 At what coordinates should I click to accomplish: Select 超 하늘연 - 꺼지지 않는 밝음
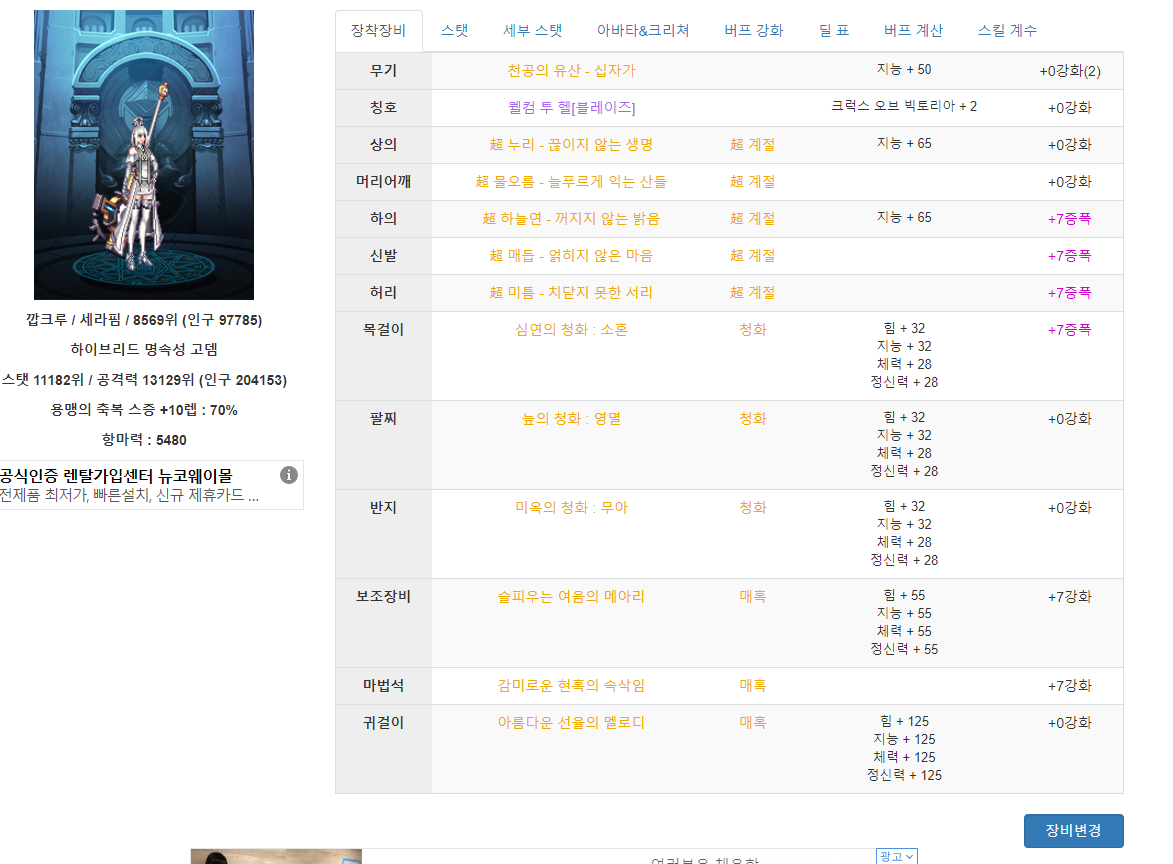point(571,218)
